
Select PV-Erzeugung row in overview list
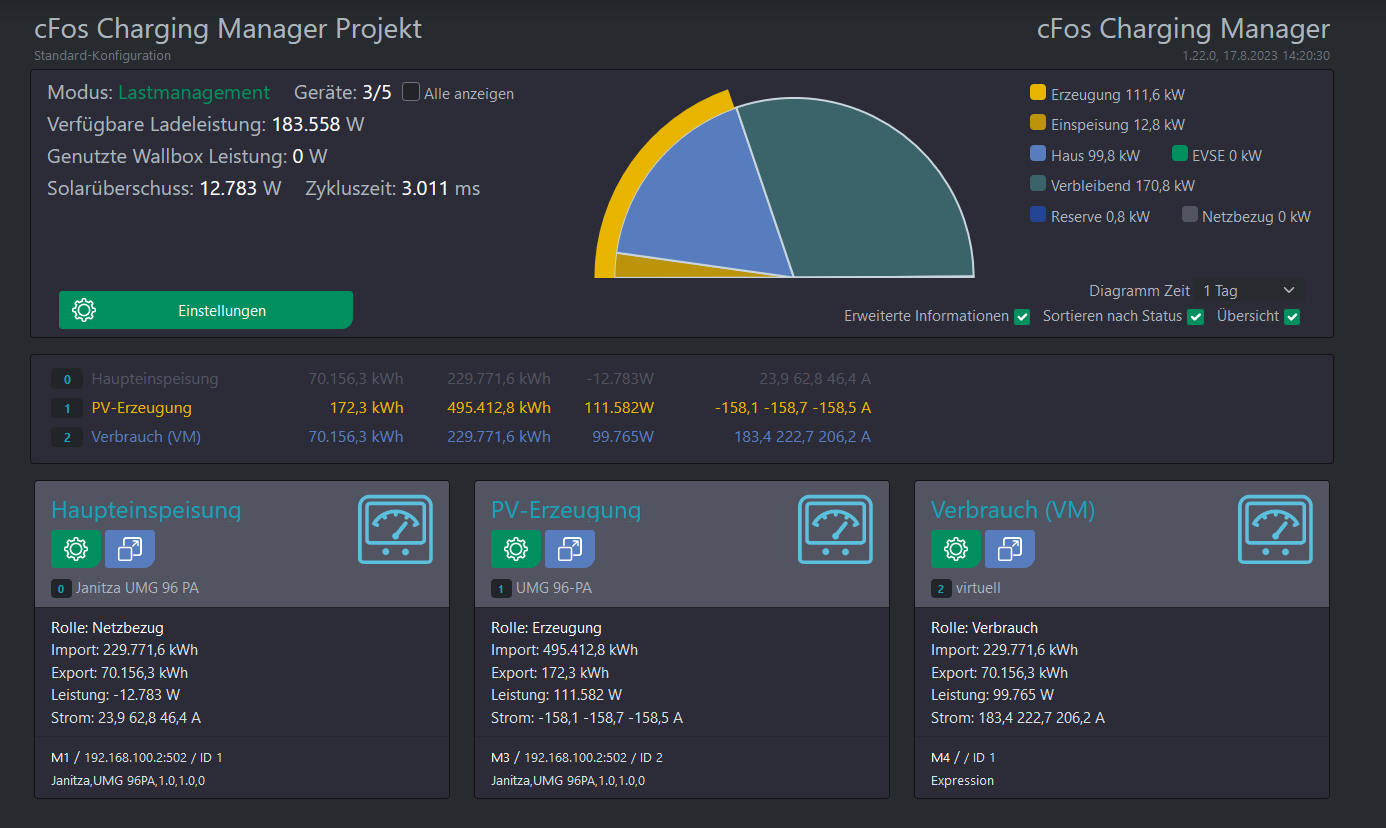point(141,408)
